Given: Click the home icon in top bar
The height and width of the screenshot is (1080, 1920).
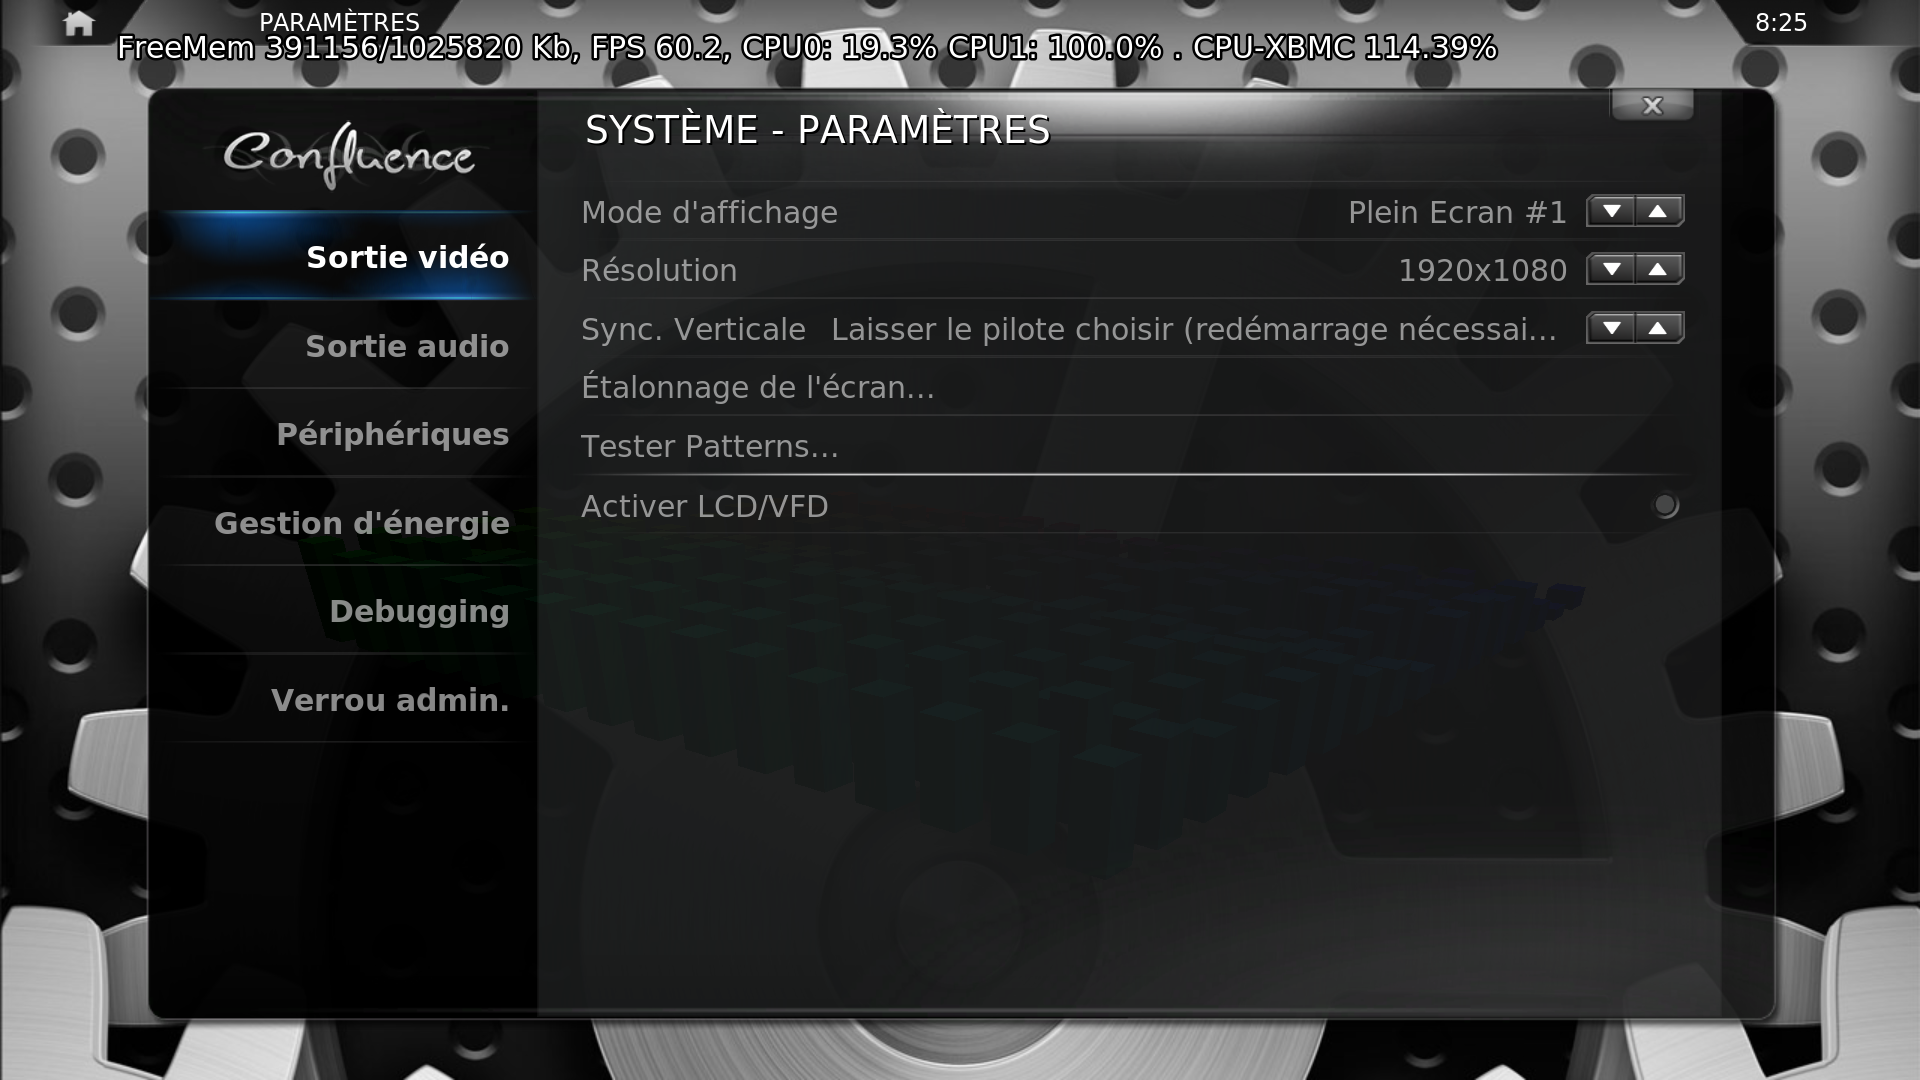Looking at the screenshot, I should pyautogui.click(x=78, y=23).
